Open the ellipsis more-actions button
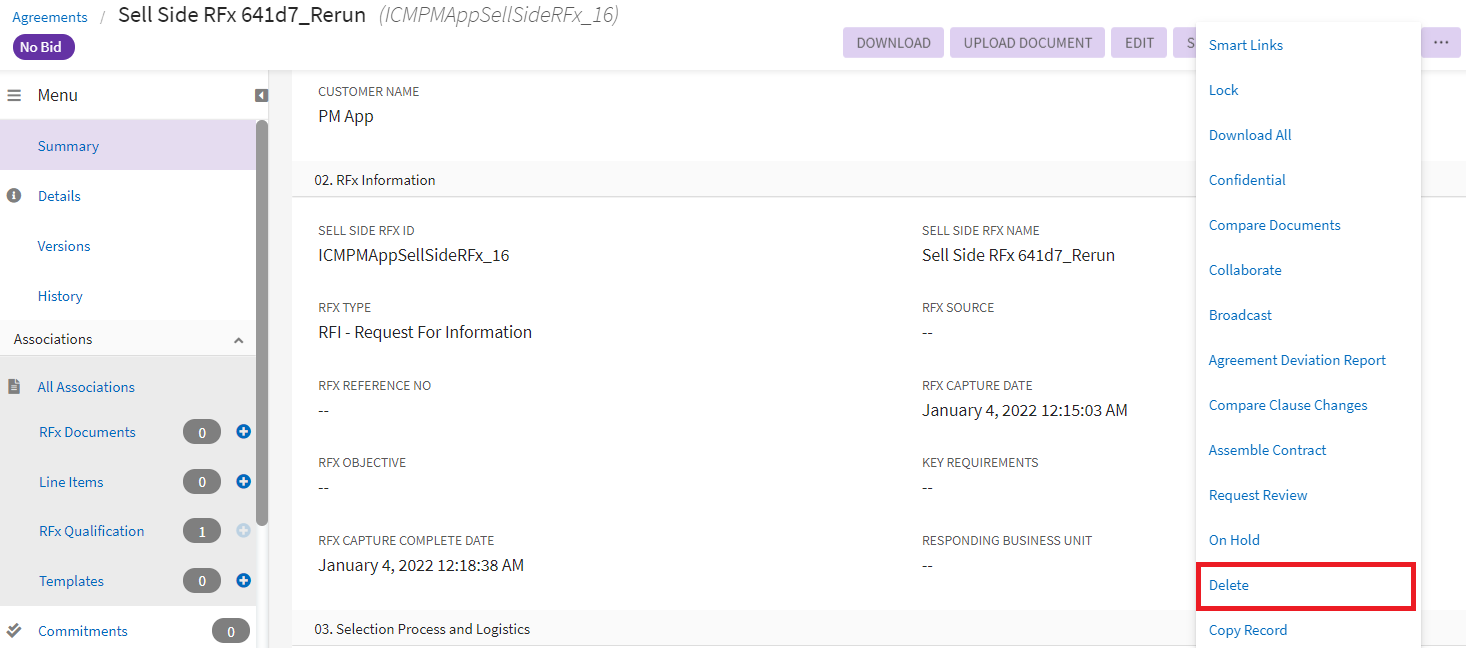Screen dimensions: 1466x648 coord(1440,43)
